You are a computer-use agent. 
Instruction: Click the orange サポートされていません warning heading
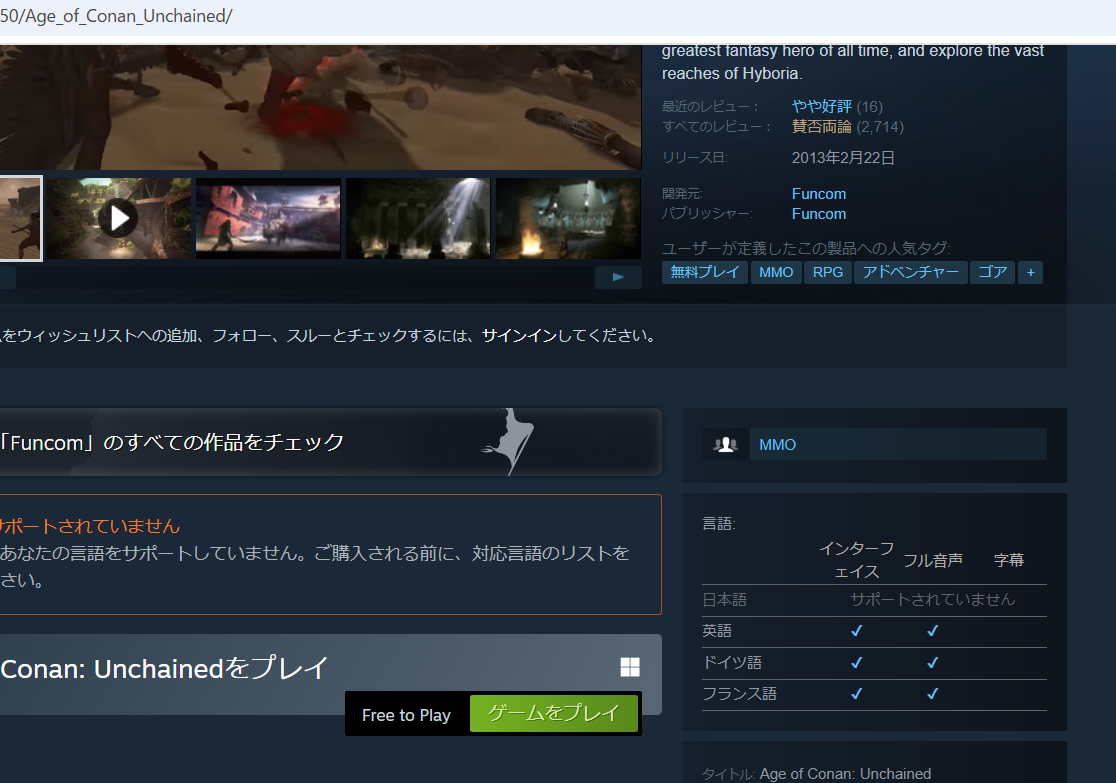pyautogui.click(x=90, y=526)
